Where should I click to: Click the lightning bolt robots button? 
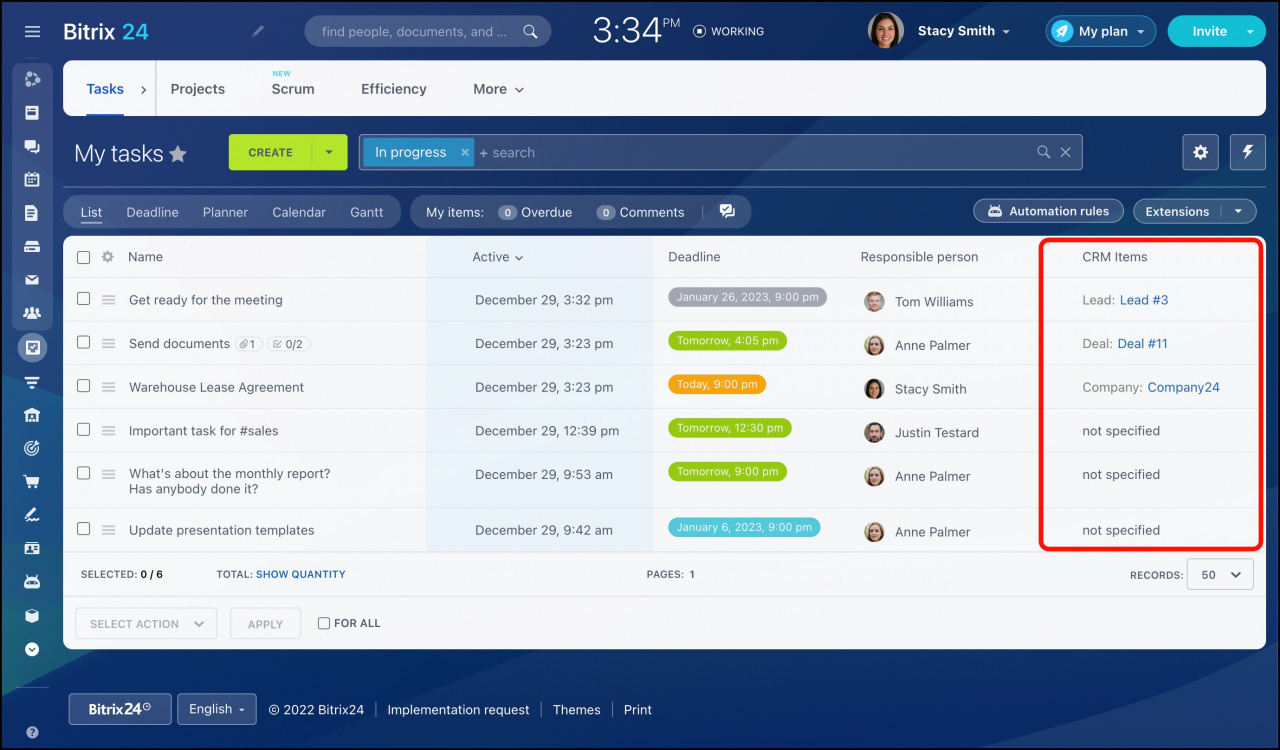[x=1248, y=152]
